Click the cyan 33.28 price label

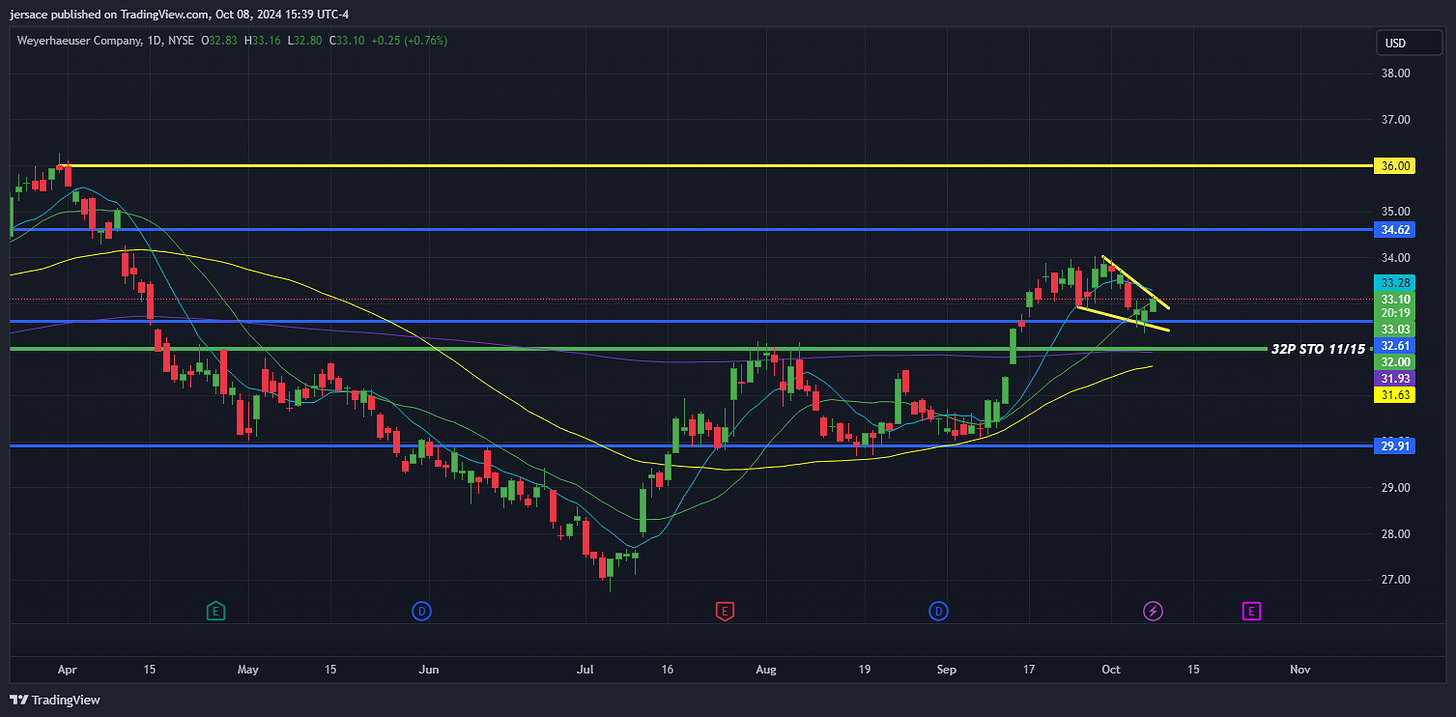1395,283
